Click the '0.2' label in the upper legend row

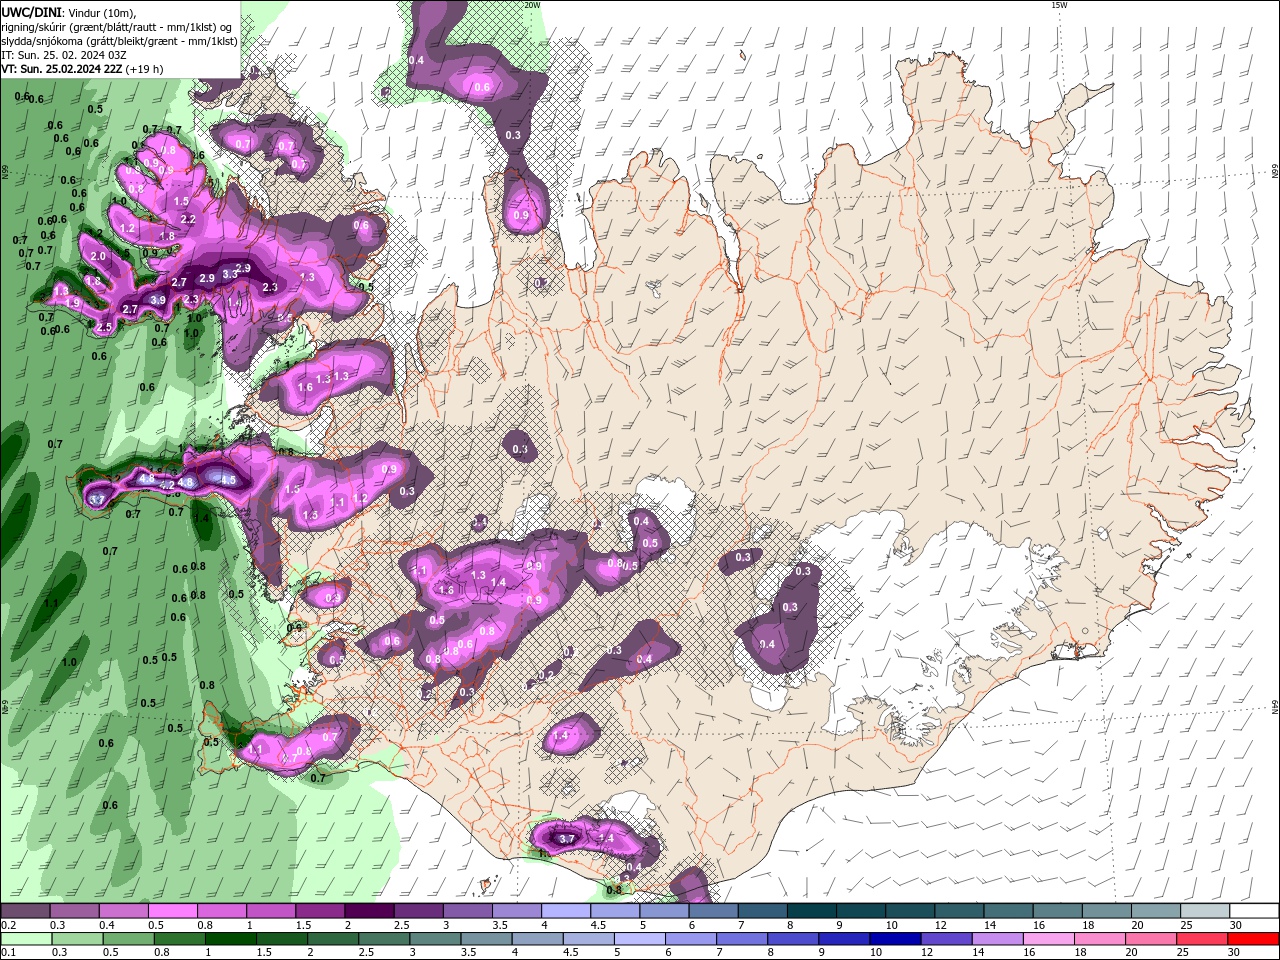[x=8, y=925]
